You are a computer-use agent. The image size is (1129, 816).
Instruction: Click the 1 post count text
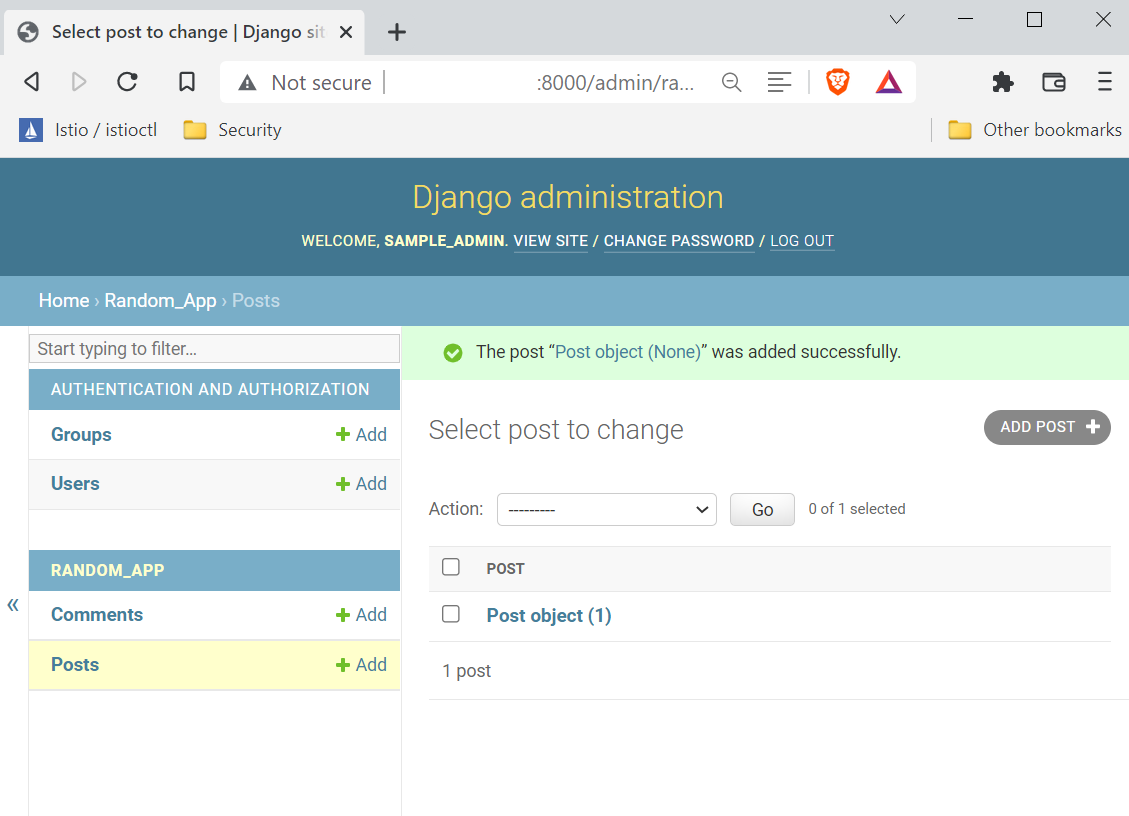(x=467, y=671)
